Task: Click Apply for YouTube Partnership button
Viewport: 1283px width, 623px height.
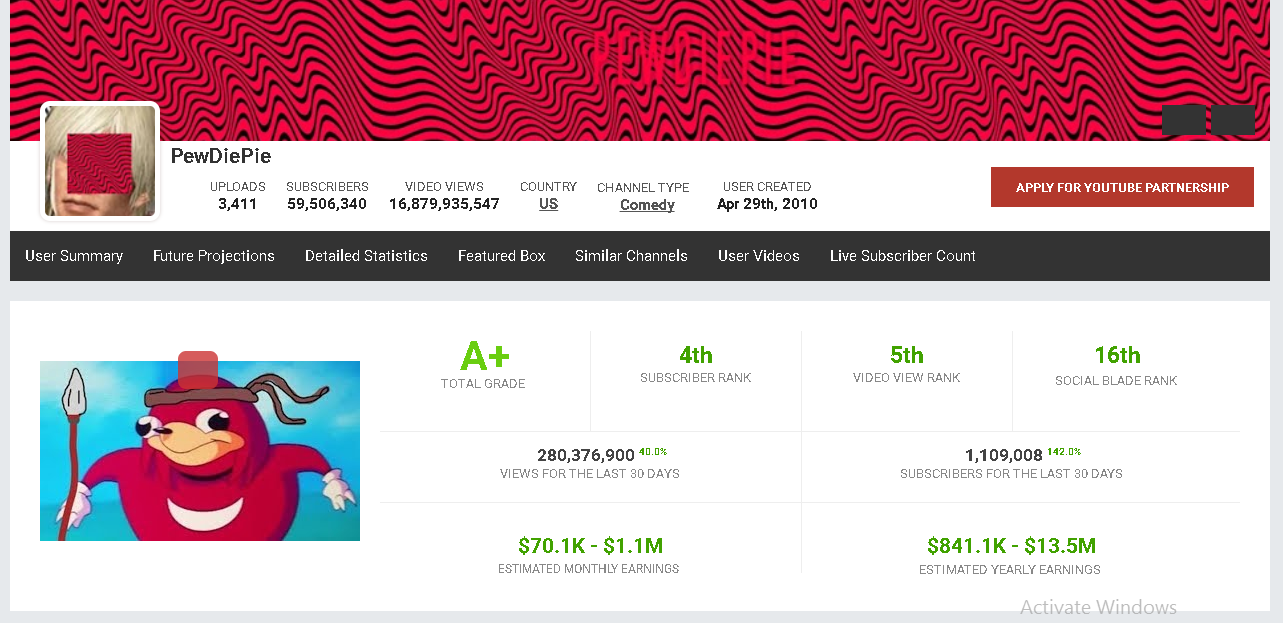Action: pos(1122,187)
